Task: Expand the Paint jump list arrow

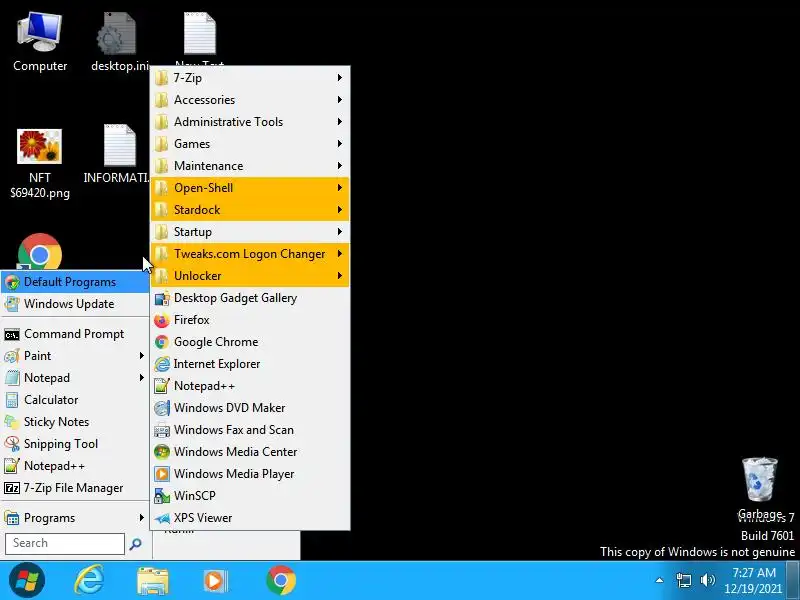Action: [x=141, y=356]
